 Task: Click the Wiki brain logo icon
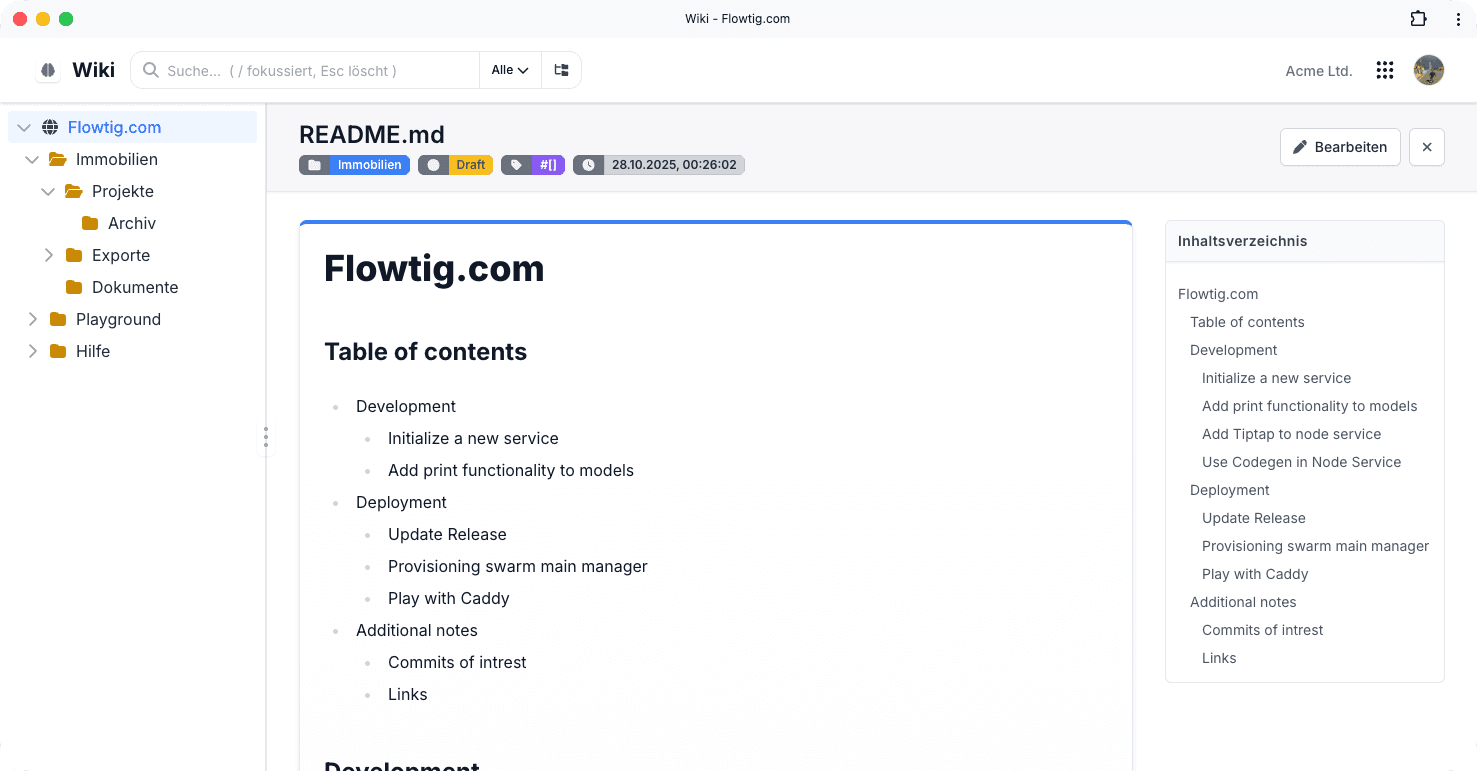coord(48,70)
